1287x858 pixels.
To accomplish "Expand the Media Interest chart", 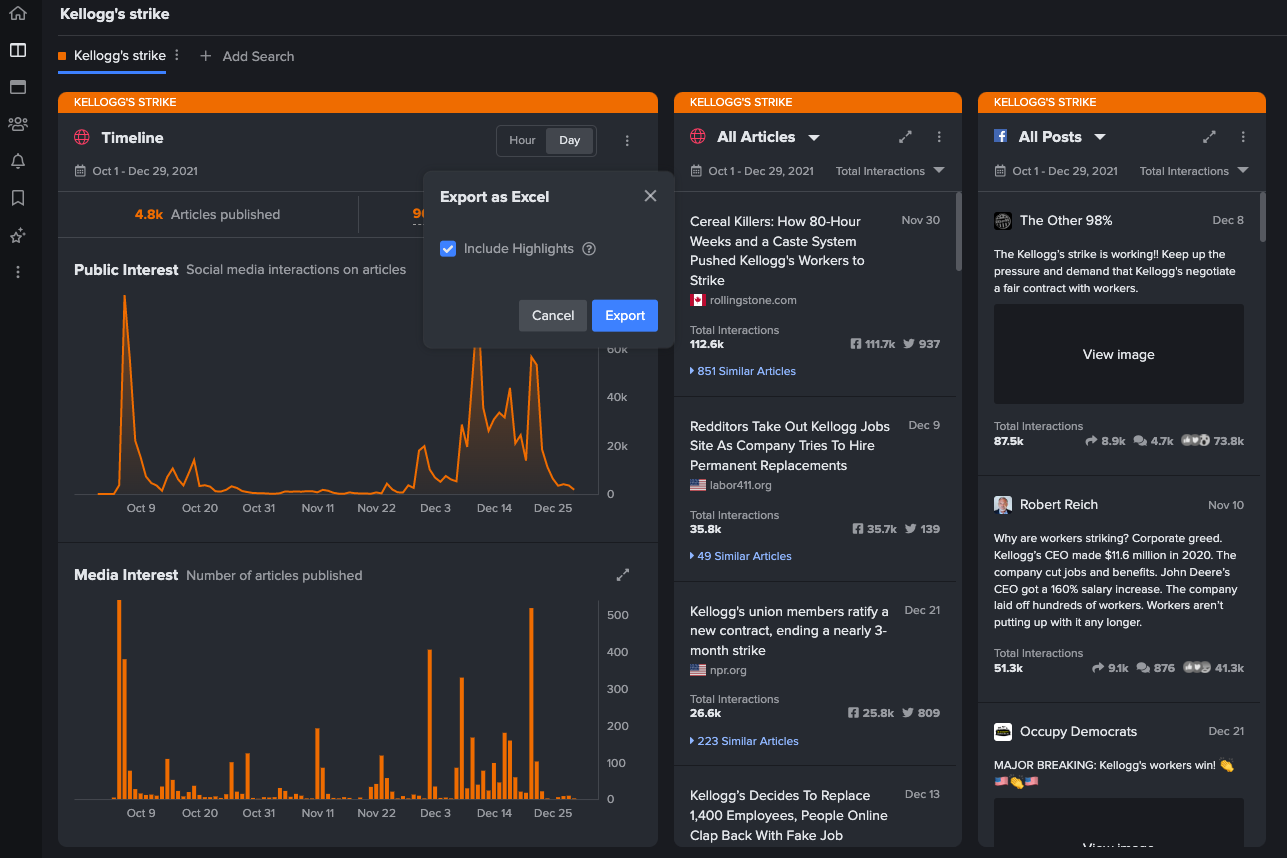I will tap(623, 575).
